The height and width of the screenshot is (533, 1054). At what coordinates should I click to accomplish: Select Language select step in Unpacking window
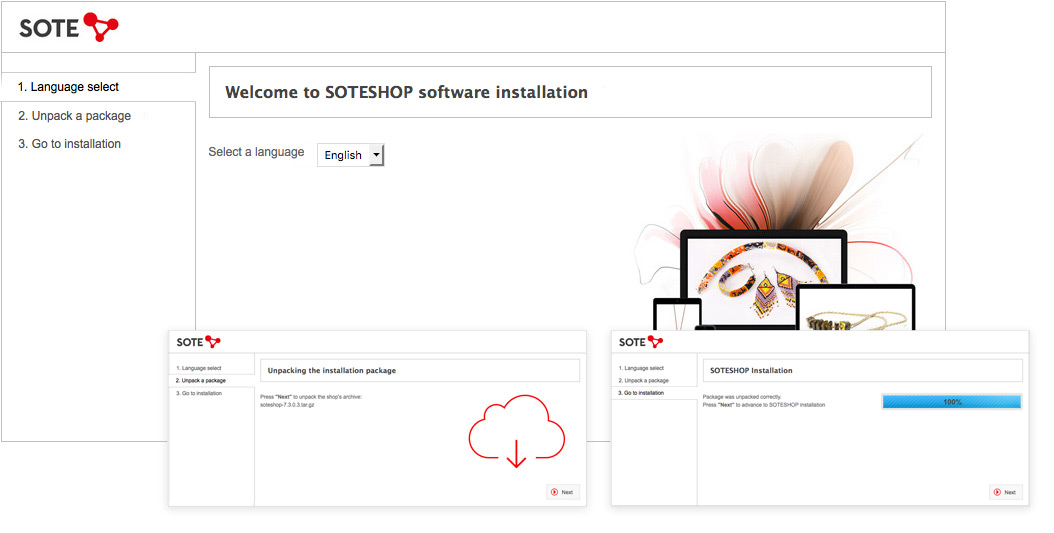(x=198, y=368)
